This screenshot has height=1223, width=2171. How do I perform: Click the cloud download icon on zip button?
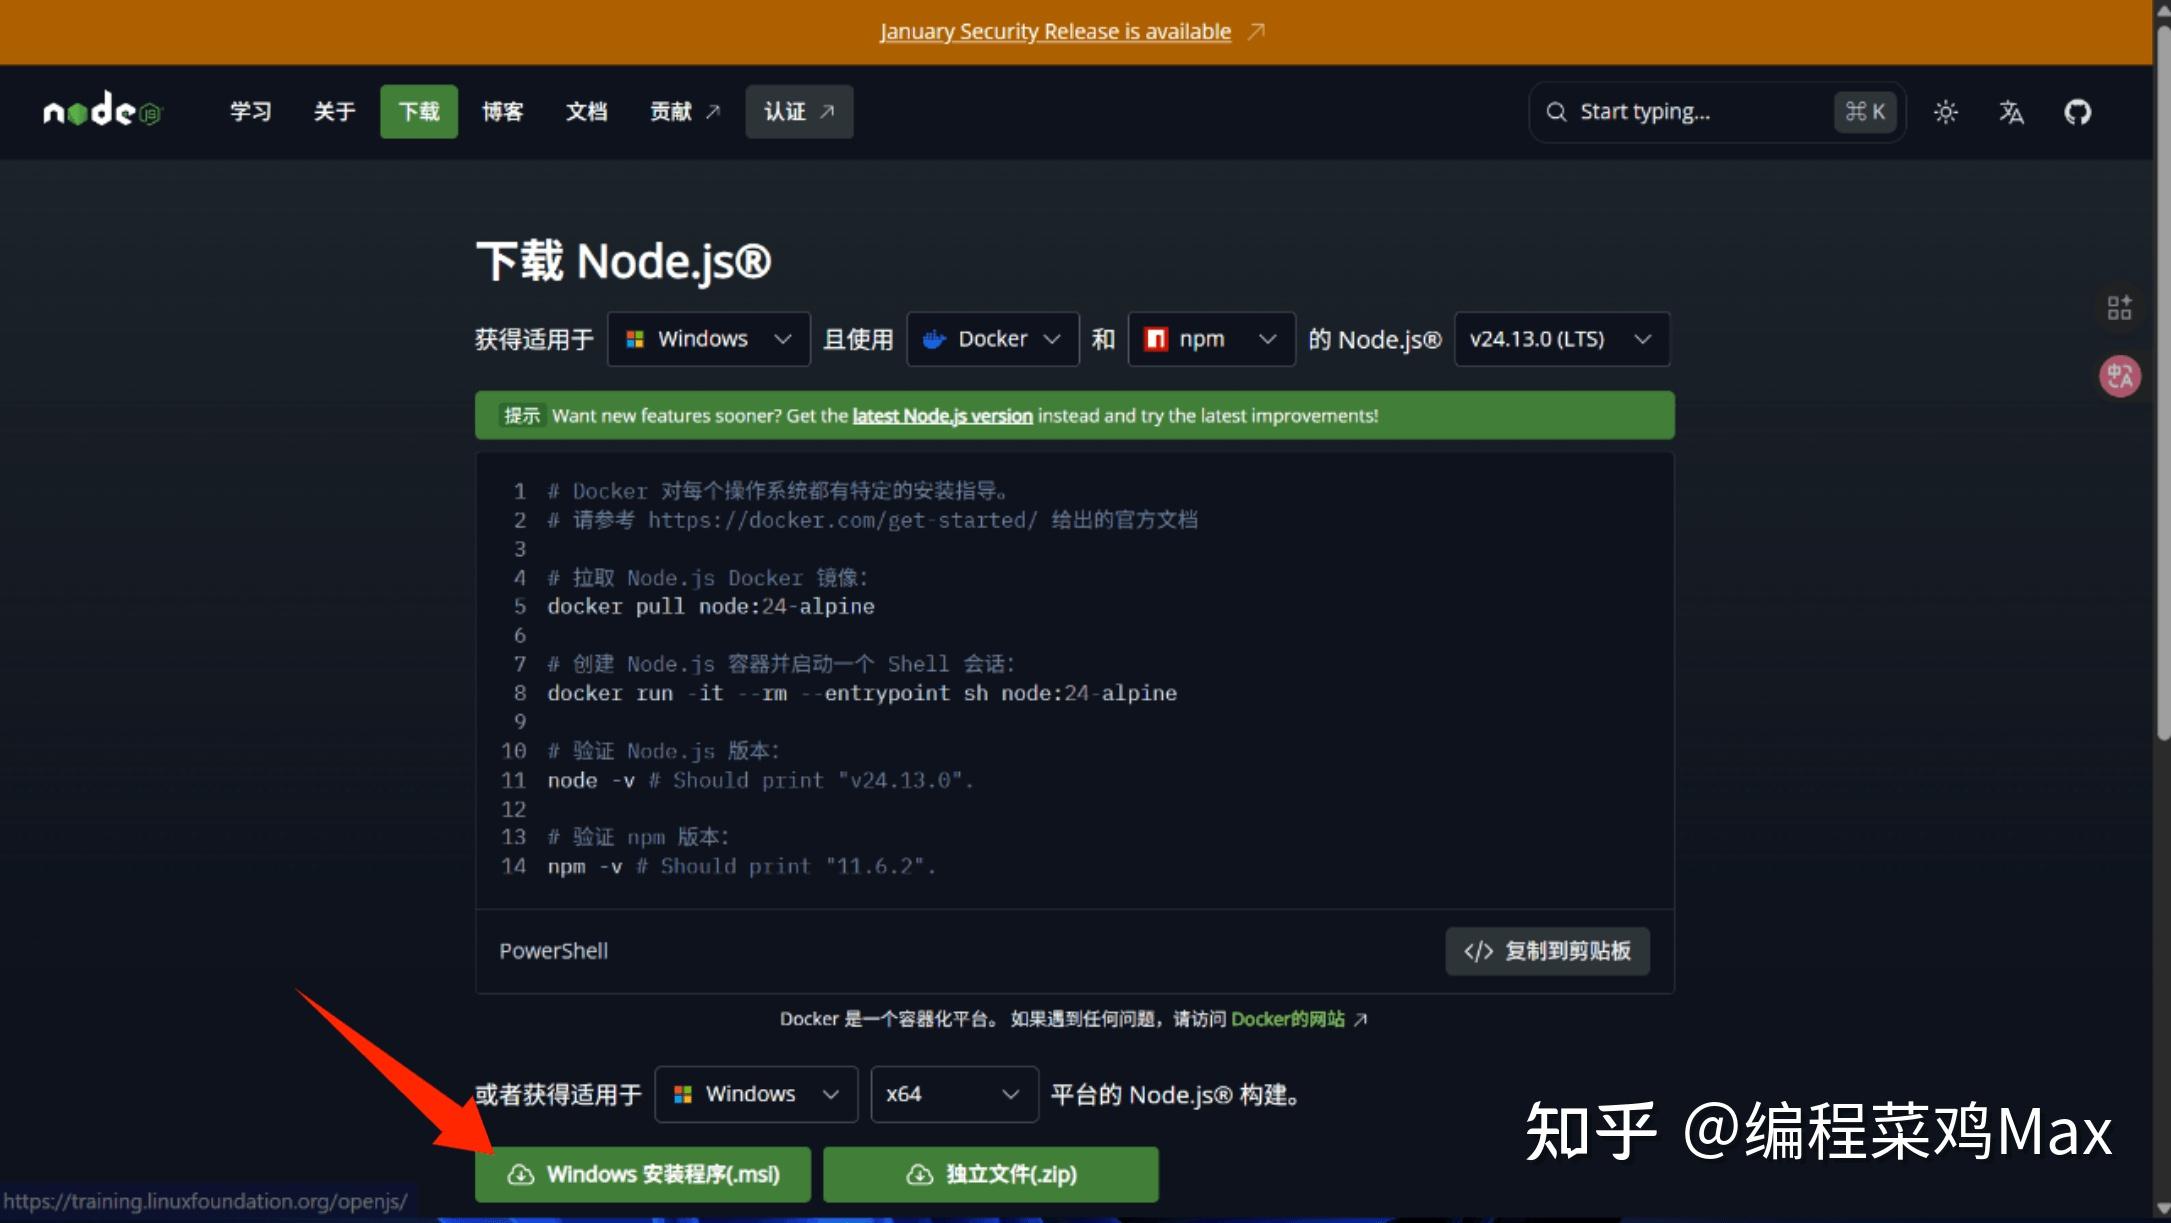[x=919, y=1174]
